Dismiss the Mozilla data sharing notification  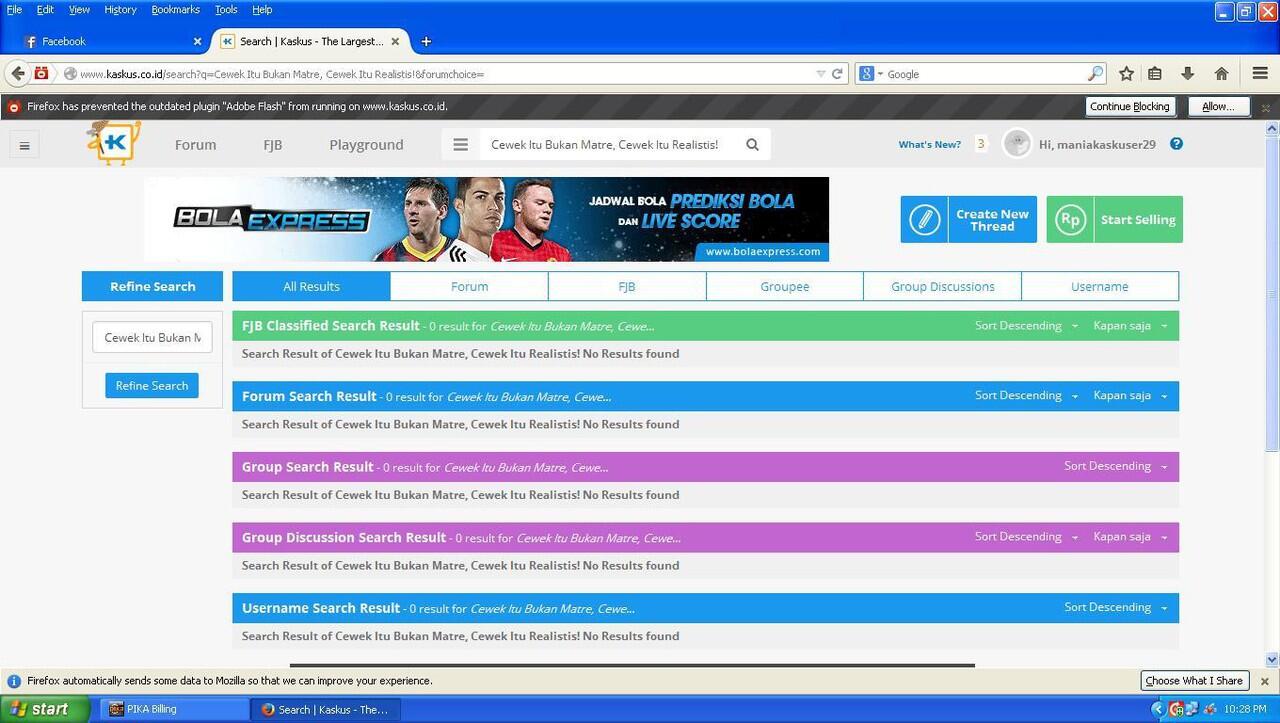[1264, 681]
